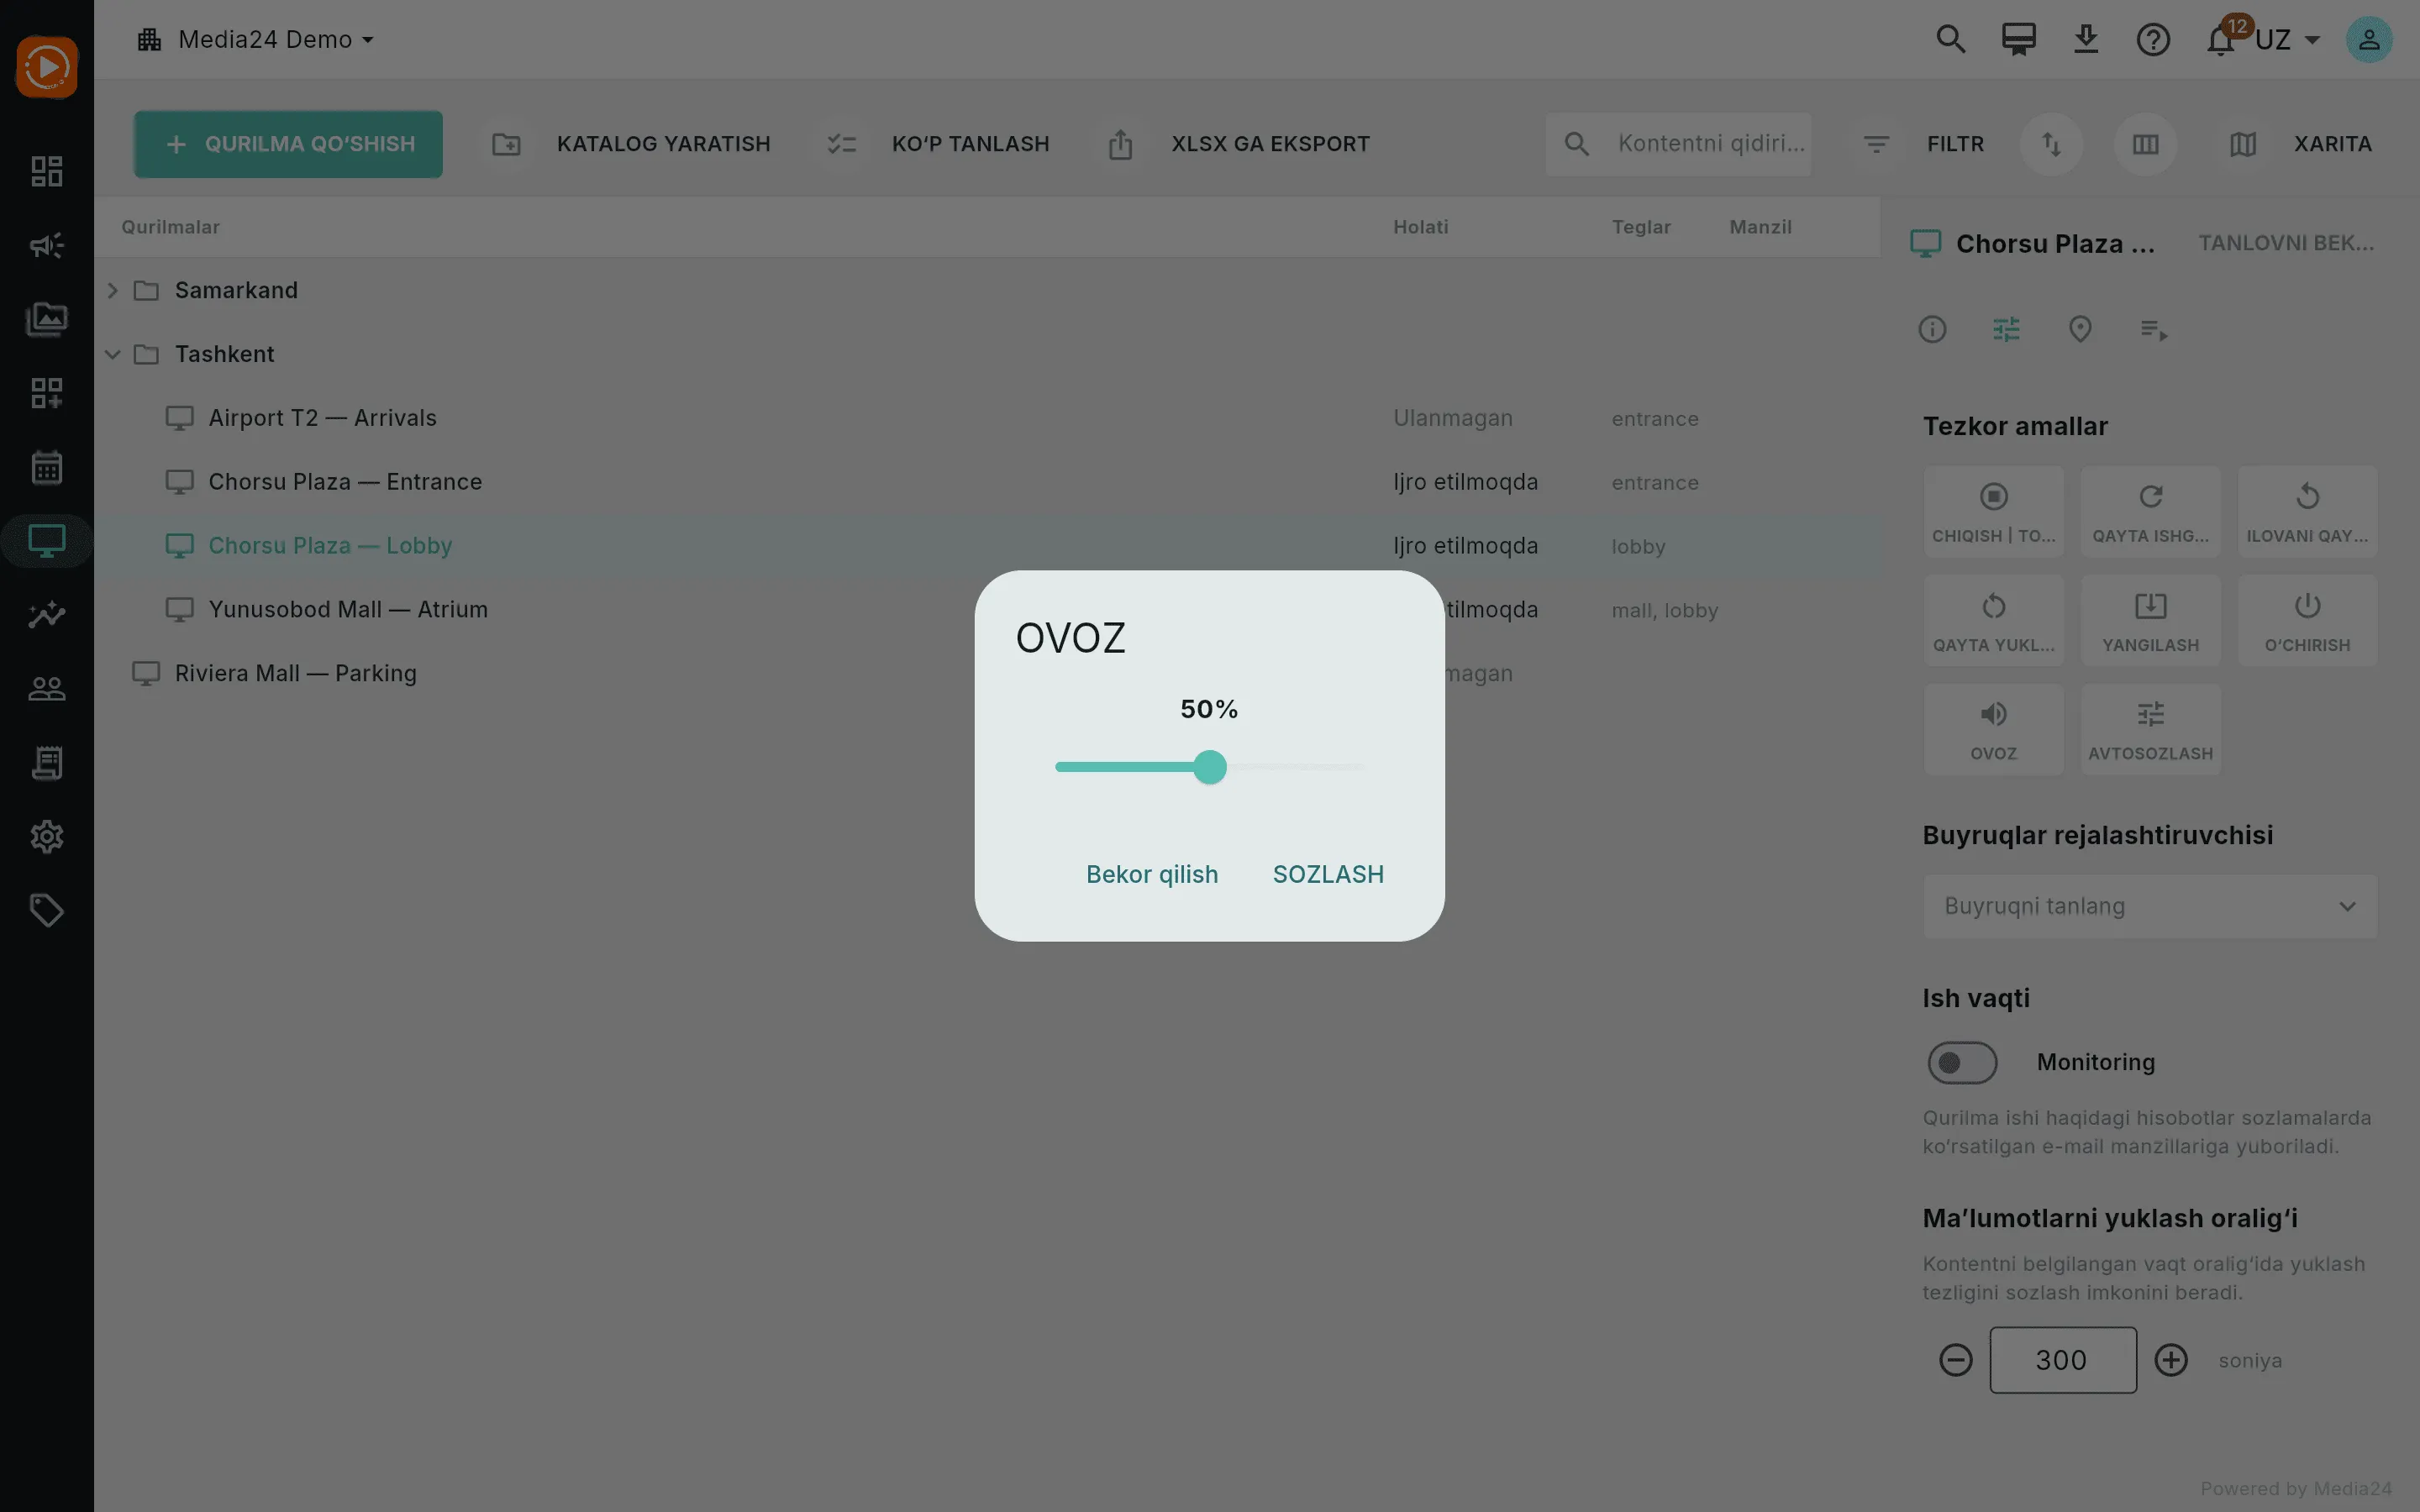Open the calendar schedule sidebar icon
This screenshot has height=1512, width=2420.
pos(46,467)
